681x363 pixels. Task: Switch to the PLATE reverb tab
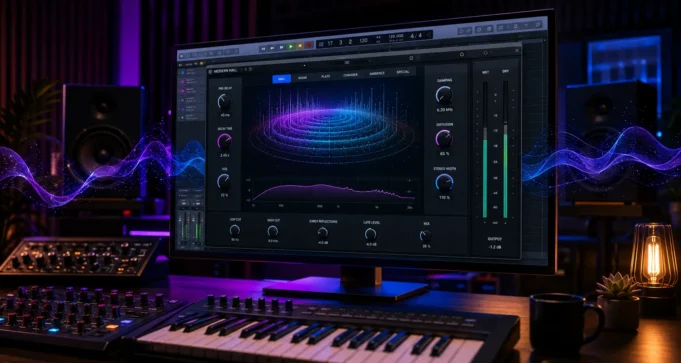(326, 76)
